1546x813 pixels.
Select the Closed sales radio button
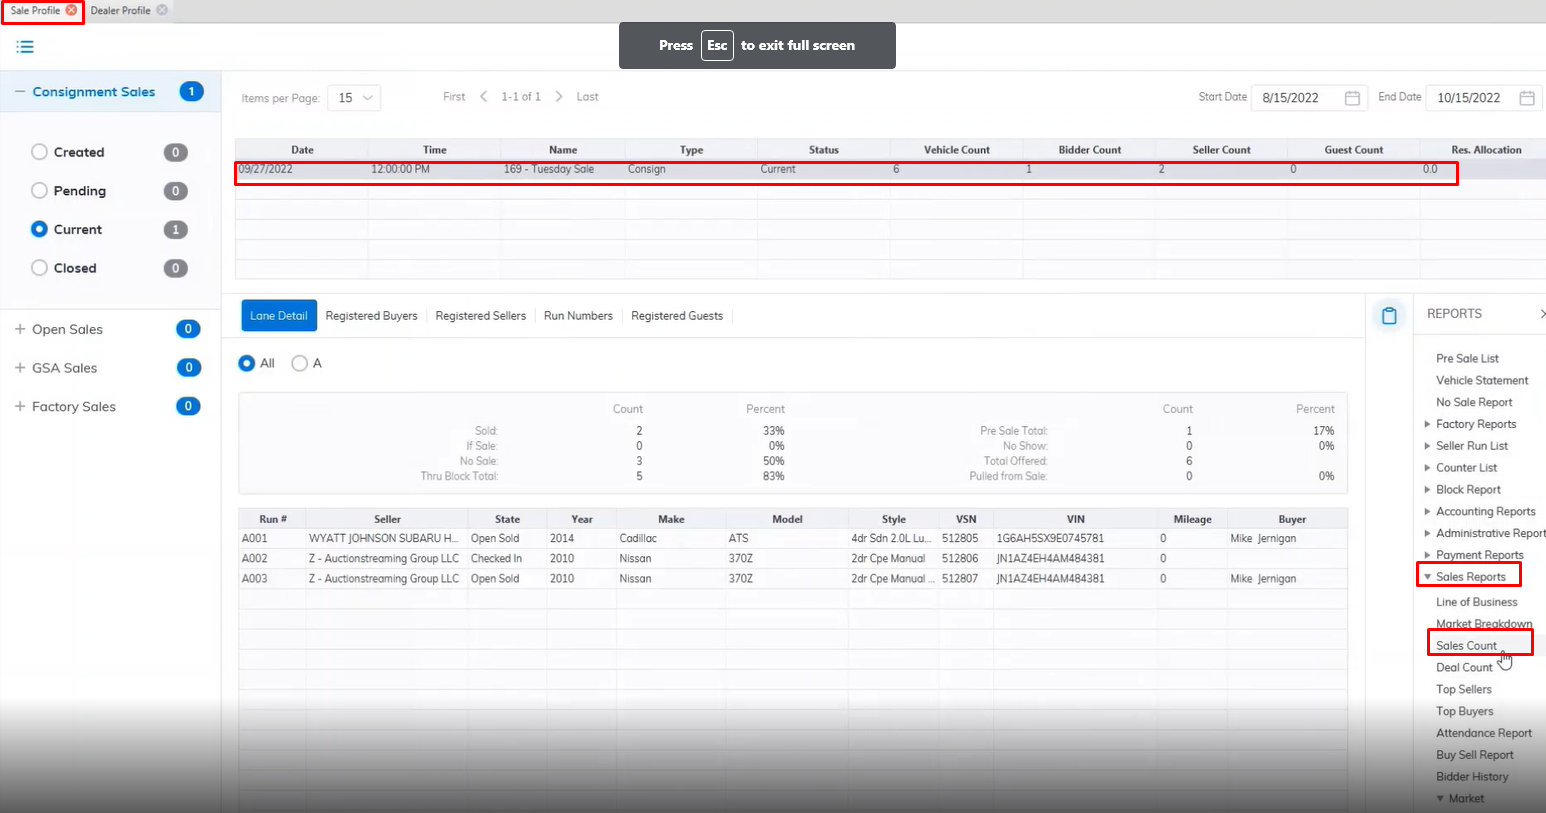tap(40, 268)
